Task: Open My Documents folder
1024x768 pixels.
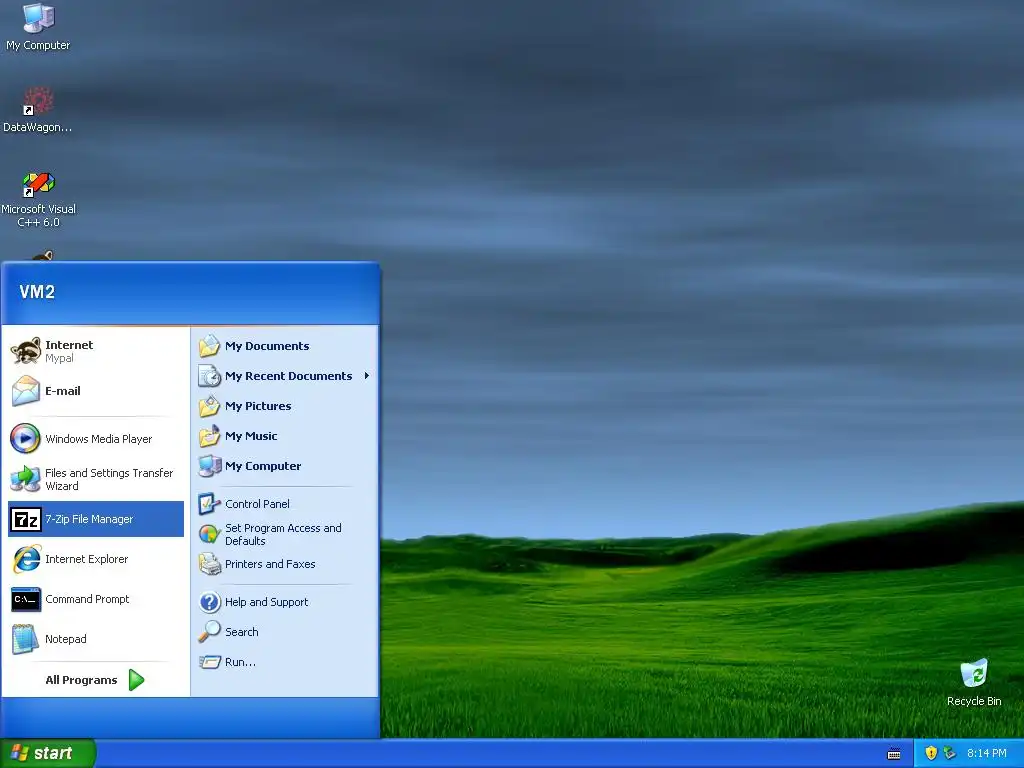Action: click(285, 346)
